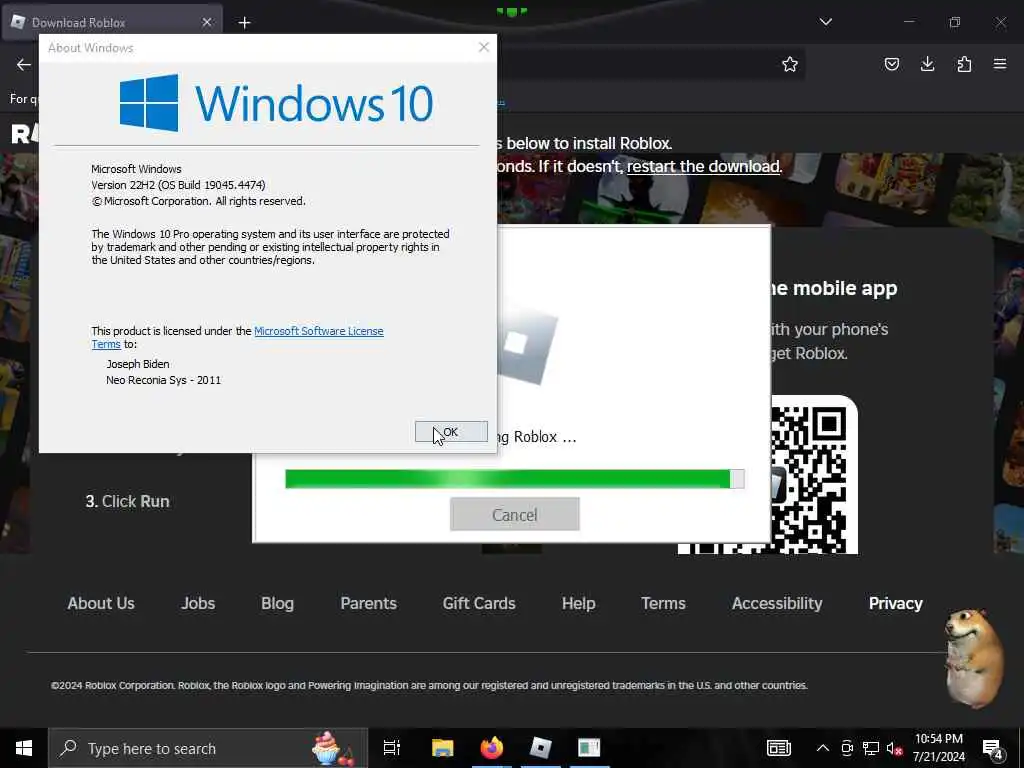This screenshot has height=768, width=1024.
Task: Switch to Firefox in the taskbar
Action: (x=491, y=748)
